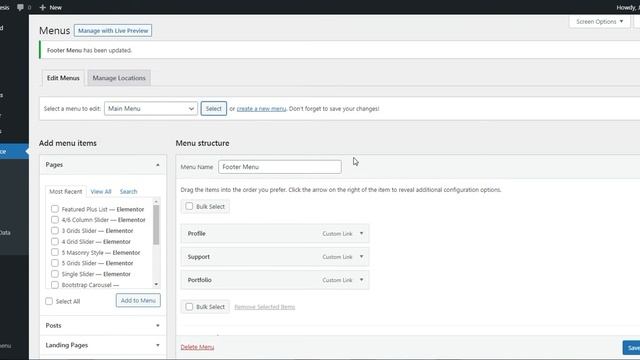Click the pages list scrollbar thumb
This screenshot has width=640, height=360.
(156, 225)
